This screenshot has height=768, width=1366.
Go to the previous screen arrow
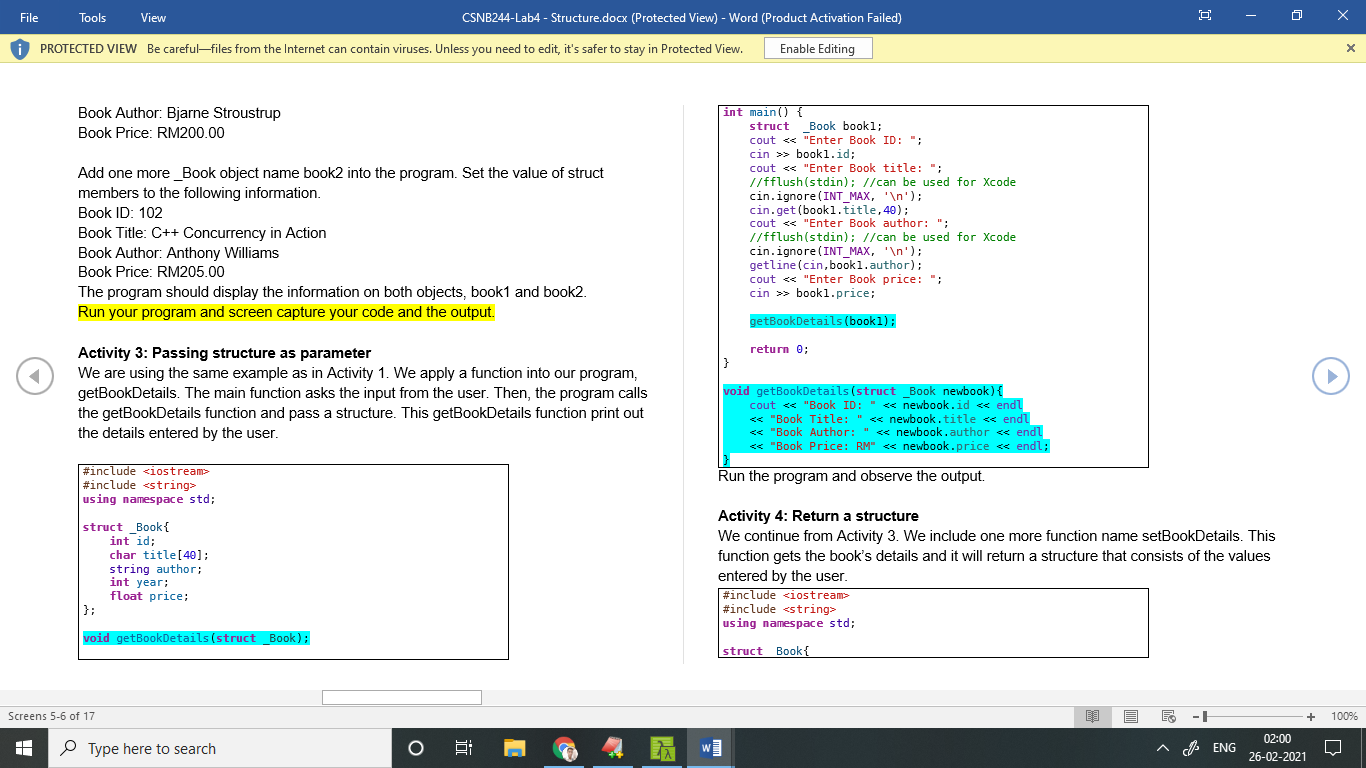tap(35, 376)
